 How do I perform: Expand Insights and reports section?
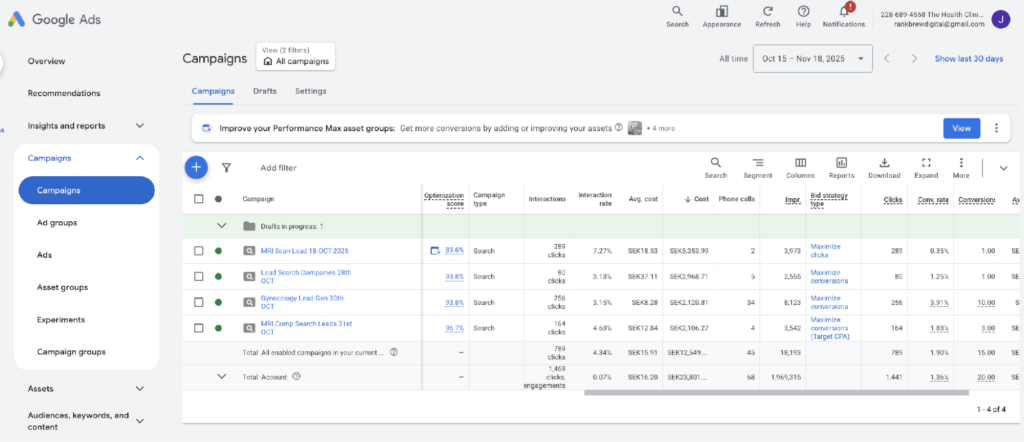coord(139,125)
